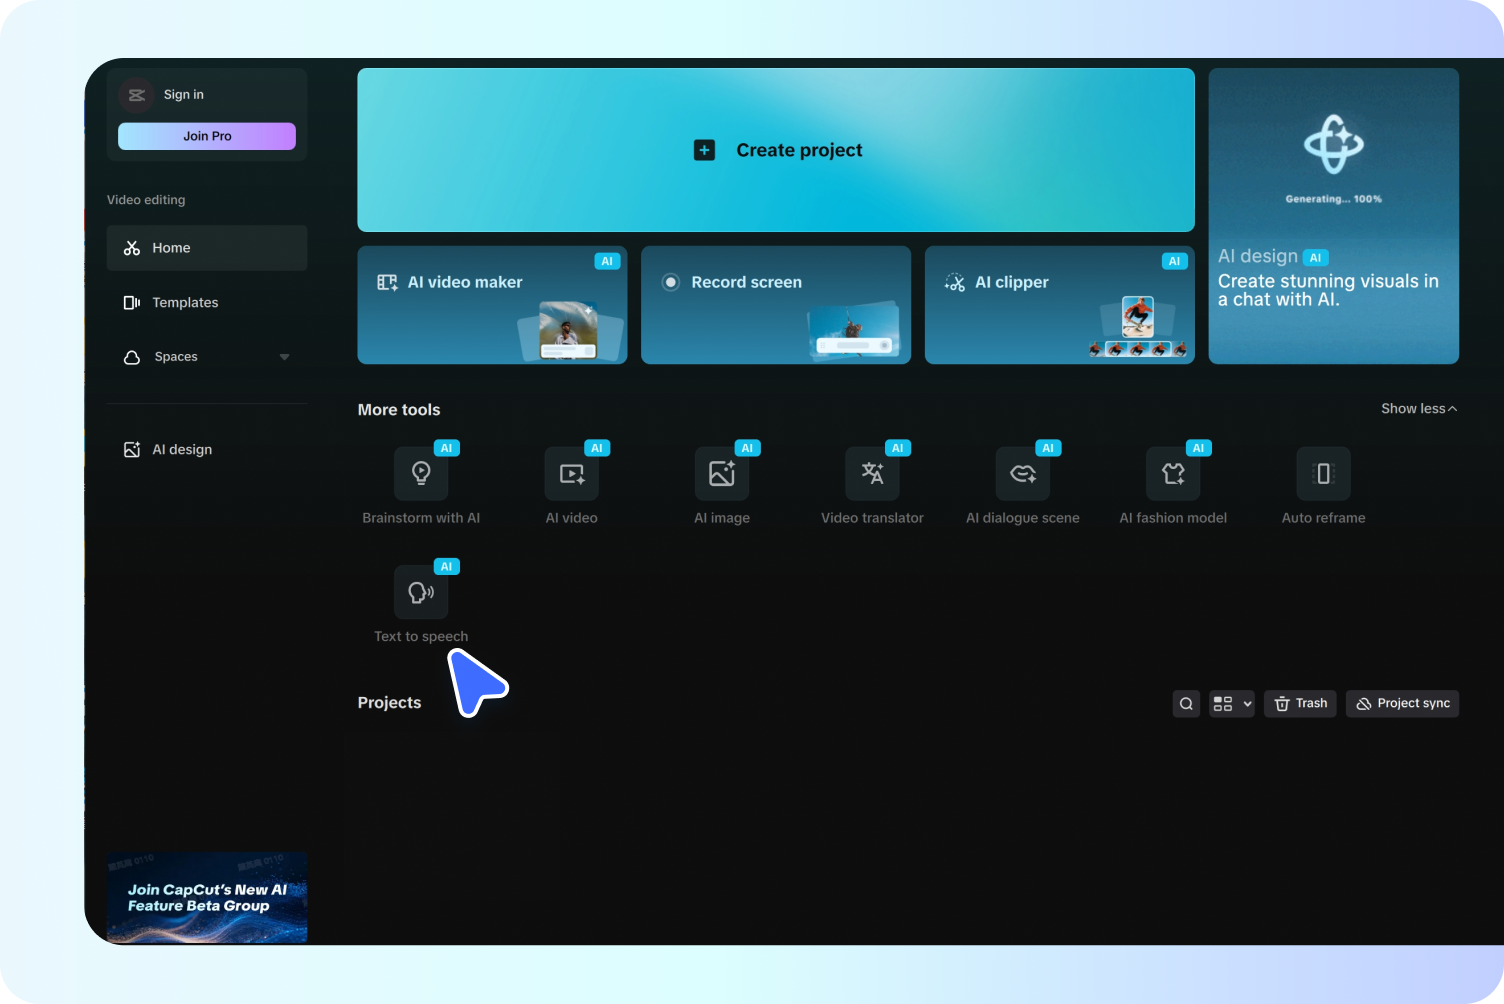Open the Auto reframe tool
Viewport: 1504px width, 1004px height.
pyautogui.click(x=1322, y=485)
